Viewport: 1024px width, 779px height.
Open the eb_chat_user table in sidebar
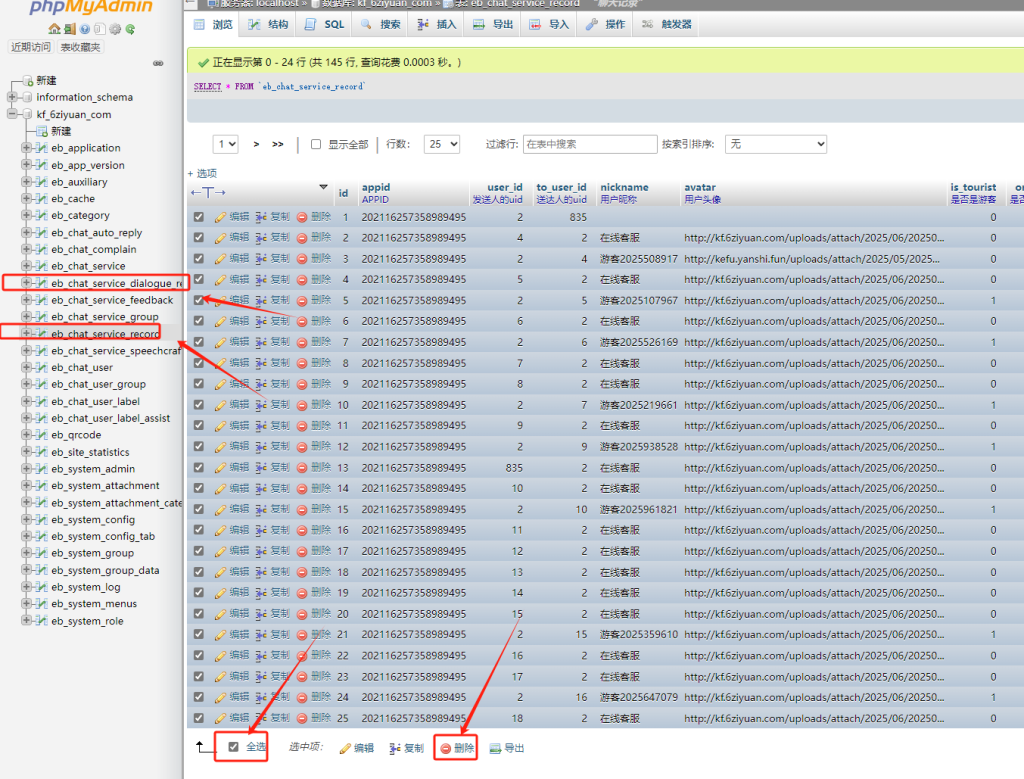[82, 367]
